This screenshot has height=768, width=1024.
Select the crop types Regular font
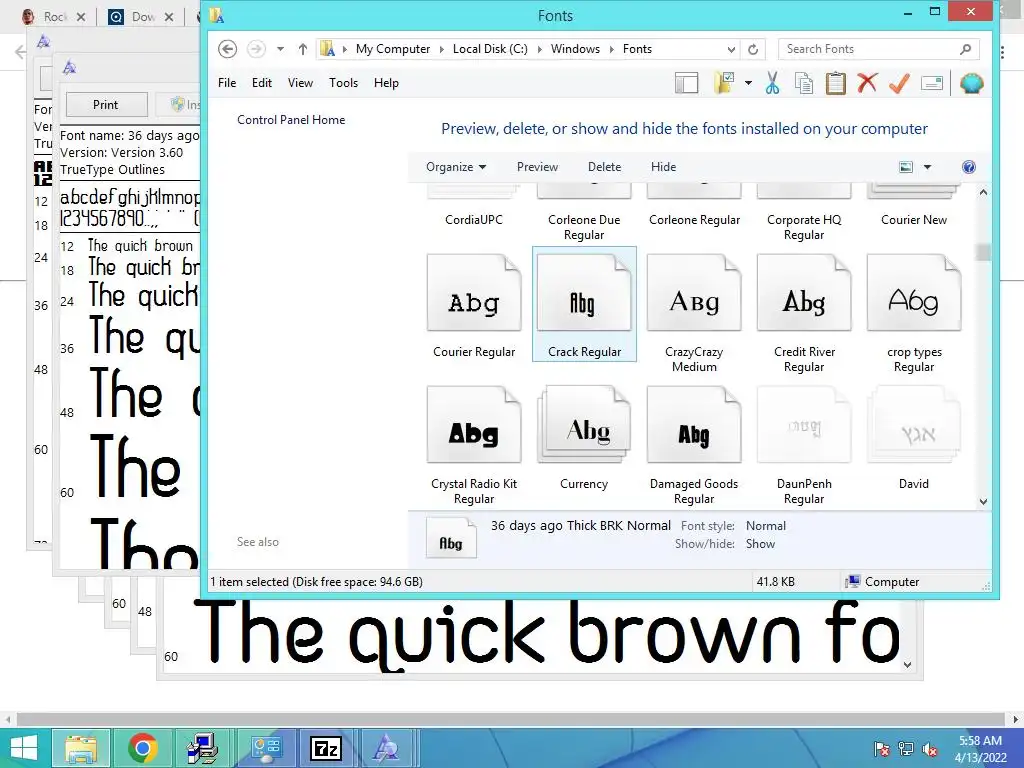pos(914,313)
